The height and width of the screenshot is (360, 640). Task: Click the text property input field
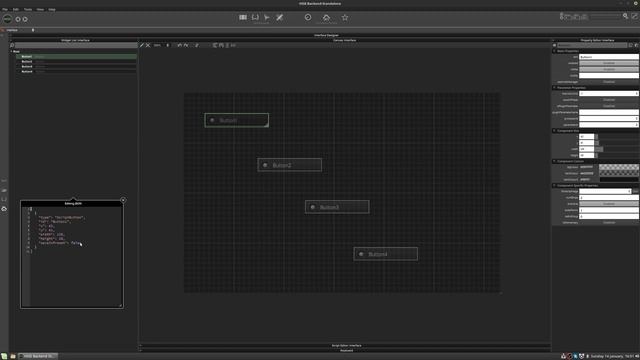click(609, 57)
